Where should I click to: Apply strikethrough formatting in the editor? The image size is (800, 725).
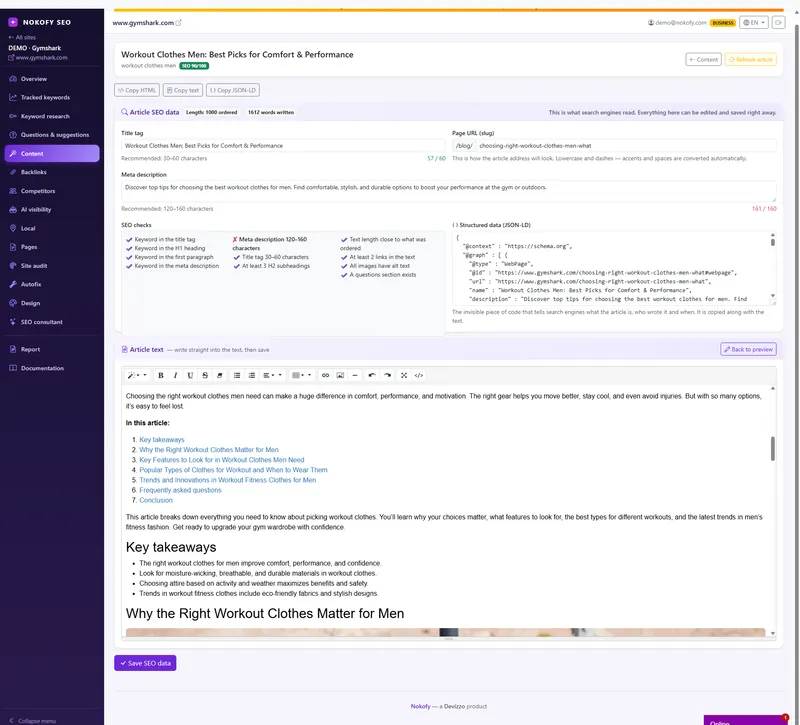coord(205,376)
